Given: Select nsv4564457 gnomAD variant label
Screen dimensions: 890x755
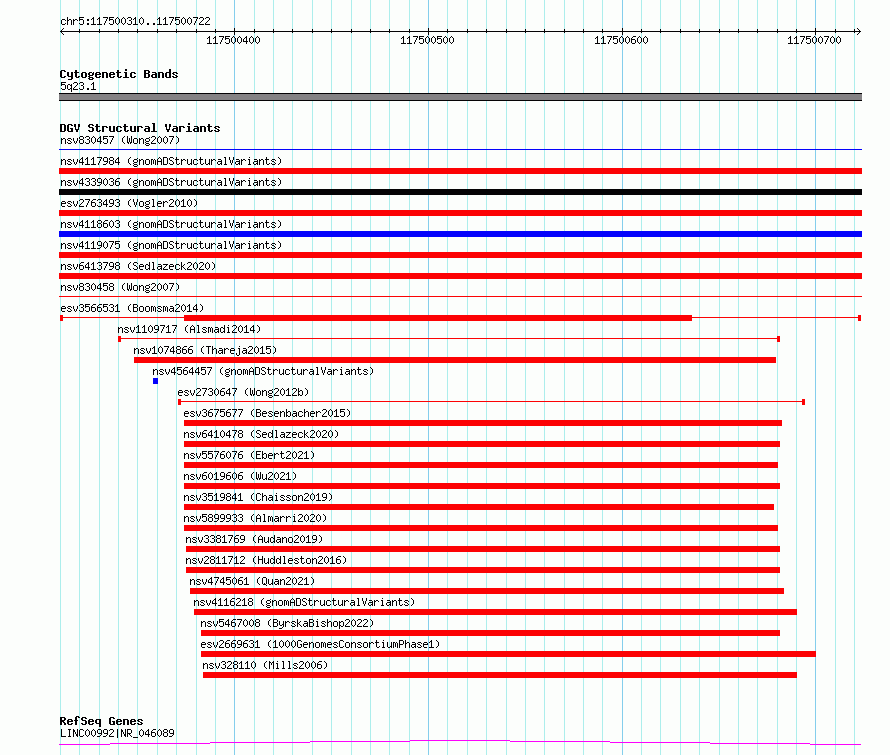Looking at the screenshot, I should (x=263, y=371).
